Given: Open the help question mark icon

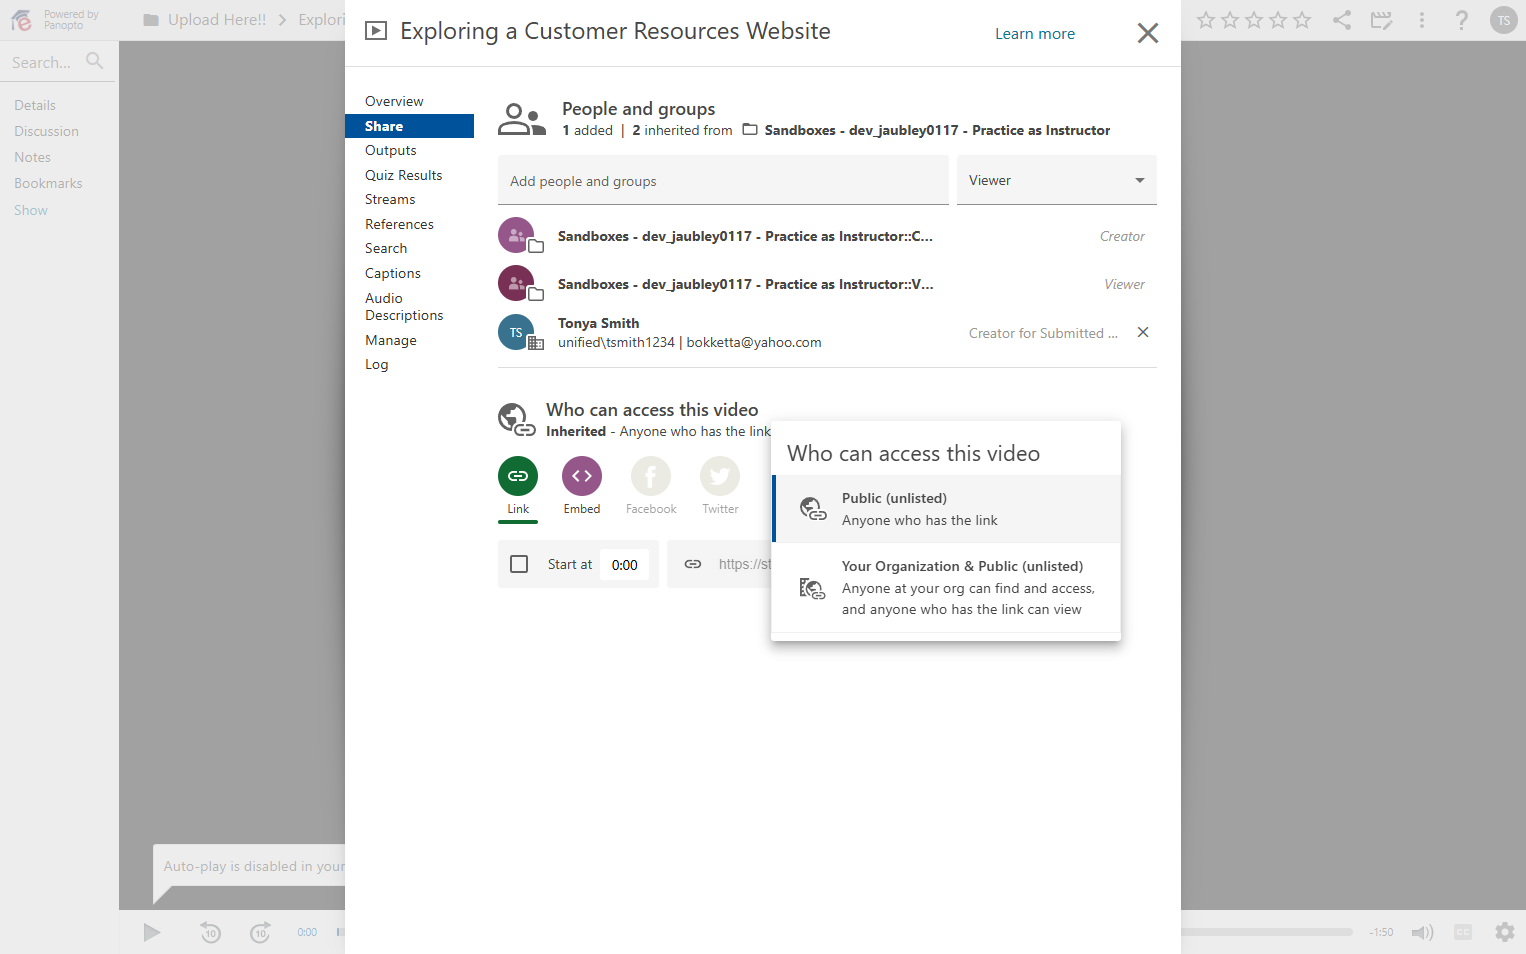Looking at the screenshot, I should pos(1462,20).
